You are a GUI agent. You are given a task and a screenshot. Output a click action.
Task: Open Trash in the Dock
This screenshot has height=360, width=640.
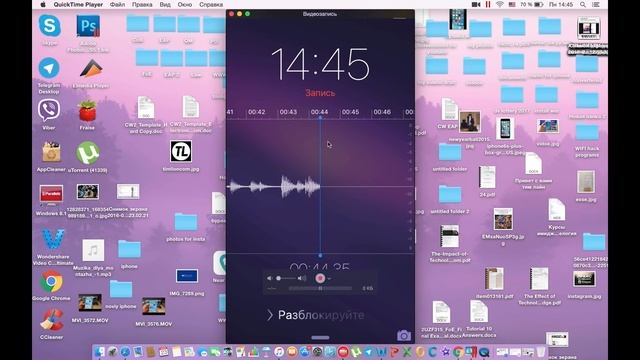click(x=540, y=352)
